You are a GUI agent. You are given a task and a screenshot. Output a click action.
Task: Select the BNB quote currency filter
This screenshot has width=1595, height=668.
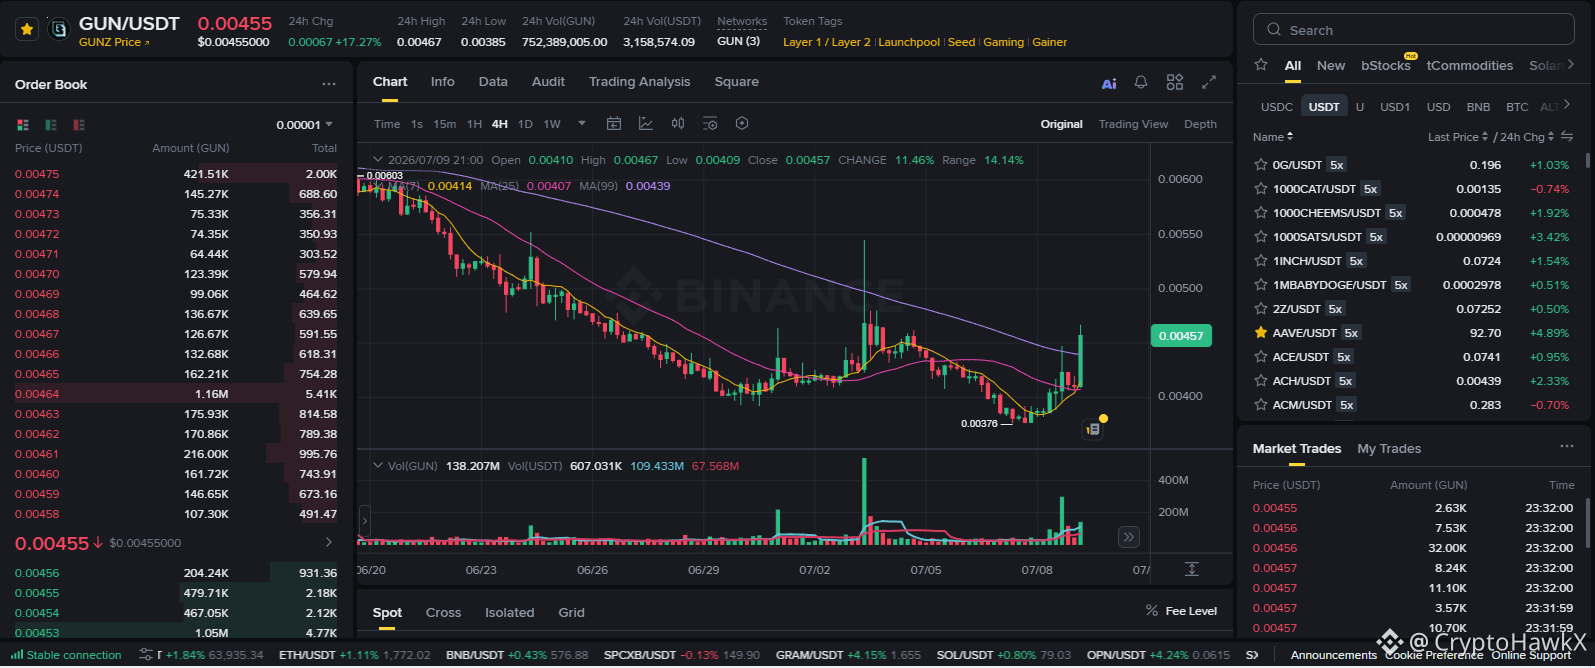[x=1478, y=107]
